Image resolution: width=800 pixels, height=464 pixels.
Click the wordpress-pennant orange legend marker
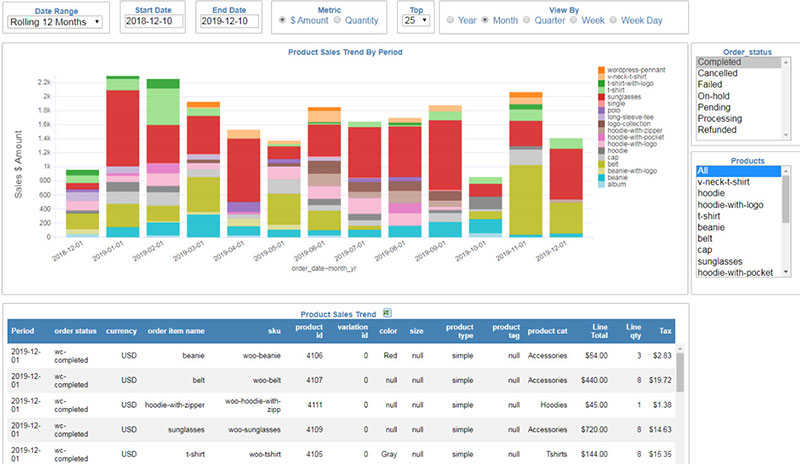click(600, 69)
